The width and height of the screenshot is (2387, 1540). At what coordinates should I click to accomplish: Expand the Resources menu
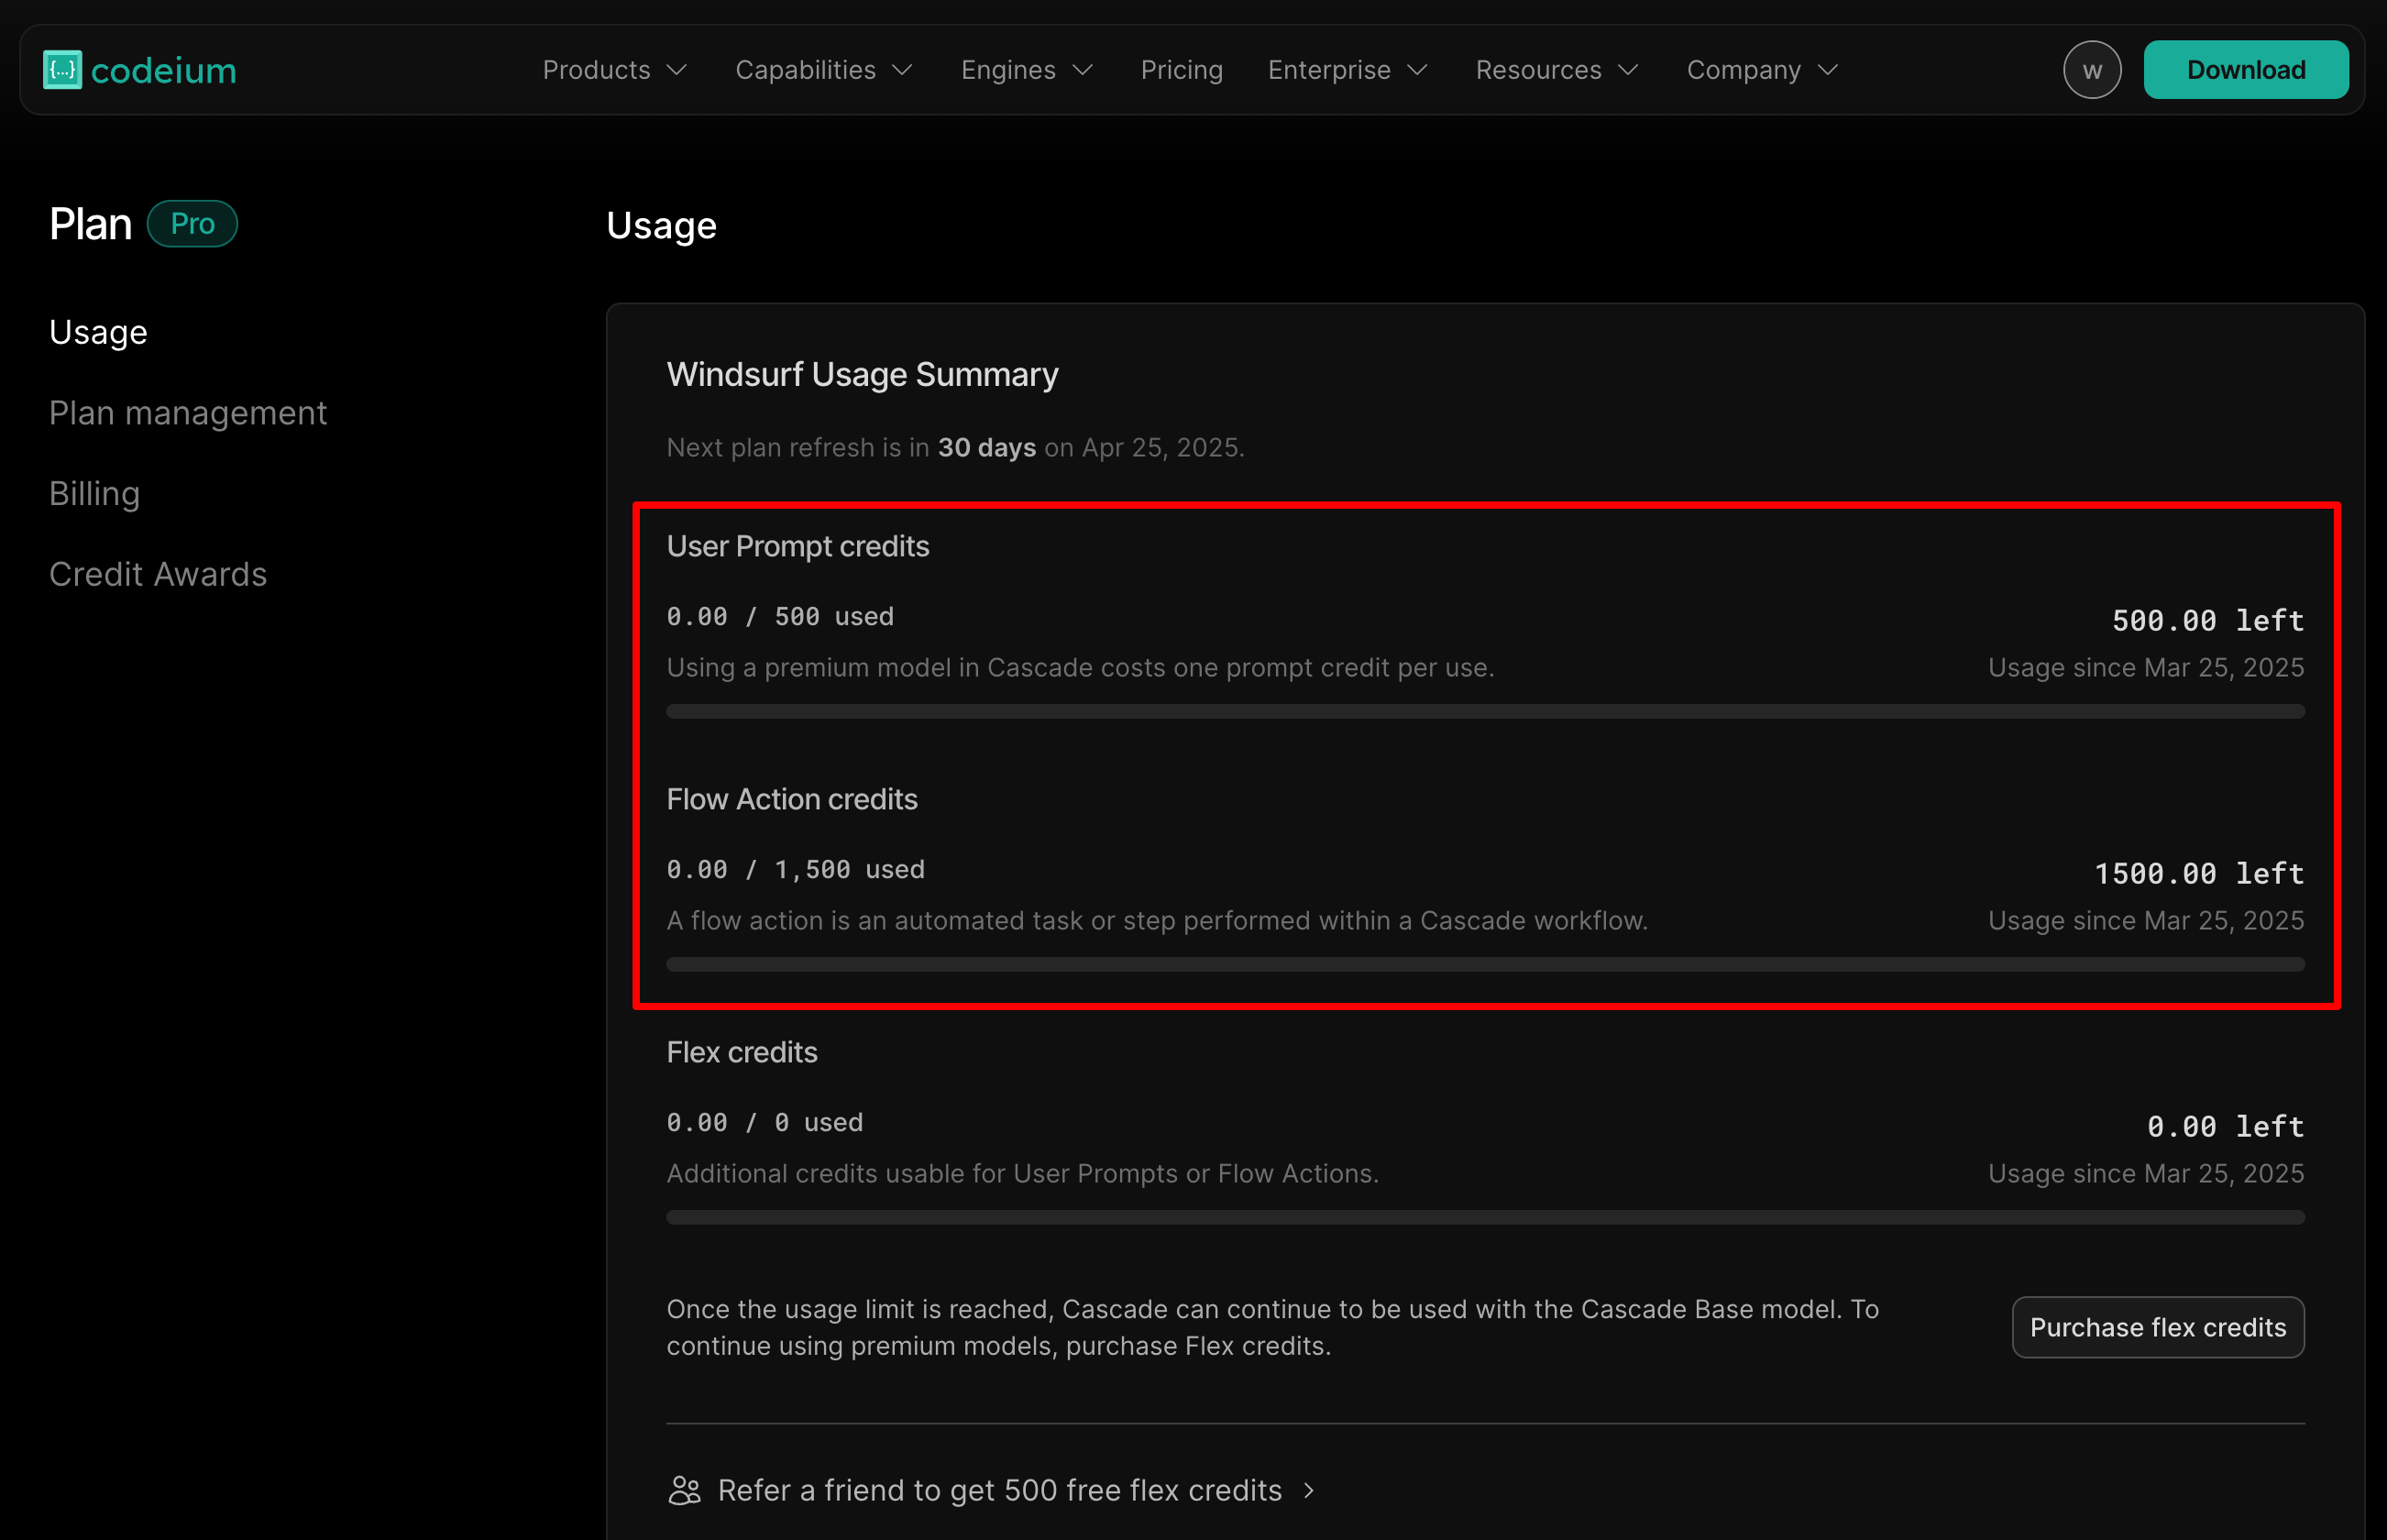click(1556, 70)
